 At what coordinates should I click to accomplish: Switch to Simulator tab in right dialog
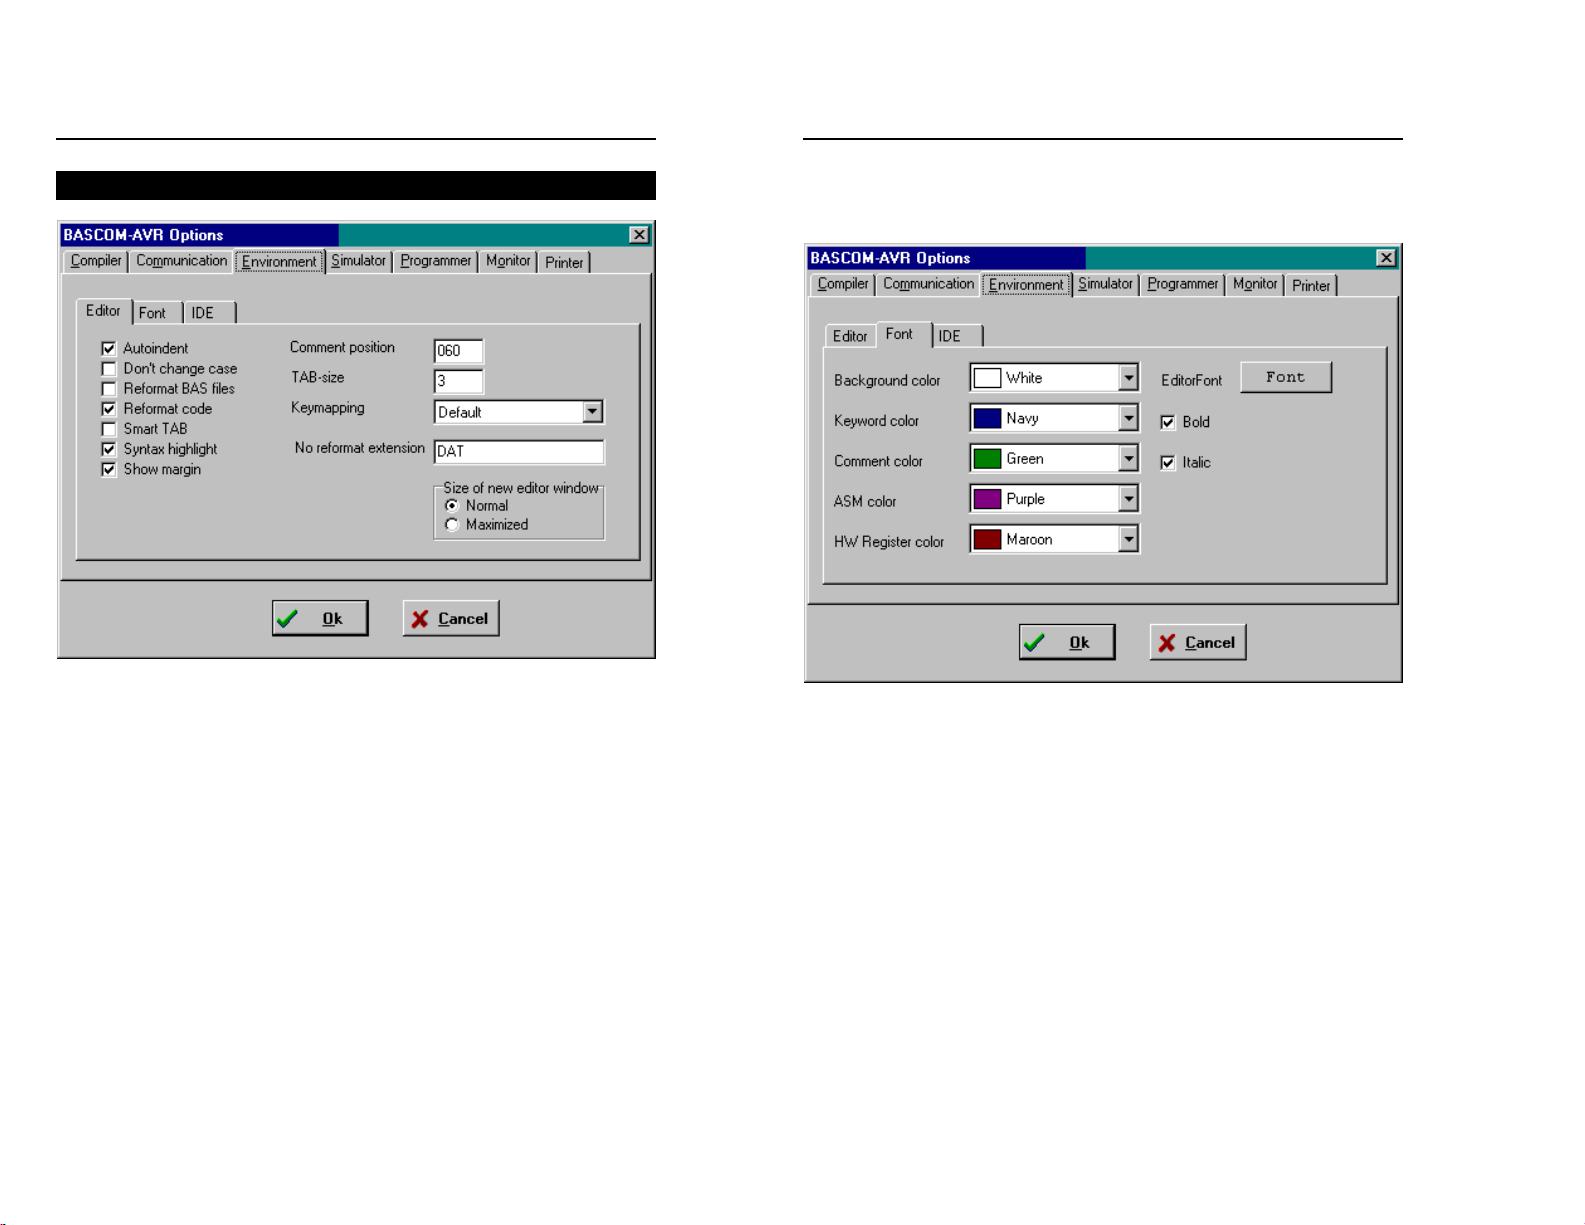pyautogui.click(x=1105, y=284)
